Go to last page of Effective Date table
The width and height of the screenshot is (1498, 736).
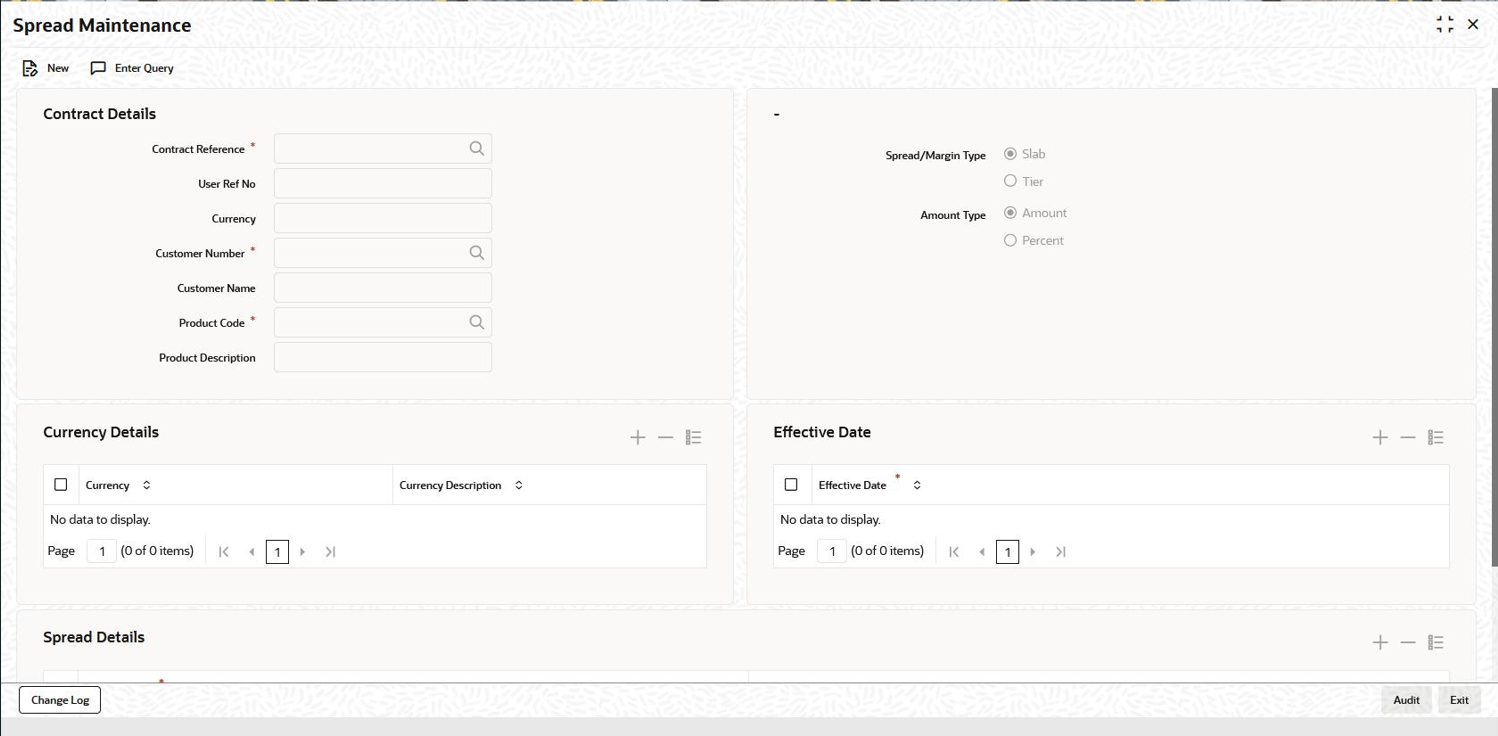pyautogui.click(x=1061, y=552)
